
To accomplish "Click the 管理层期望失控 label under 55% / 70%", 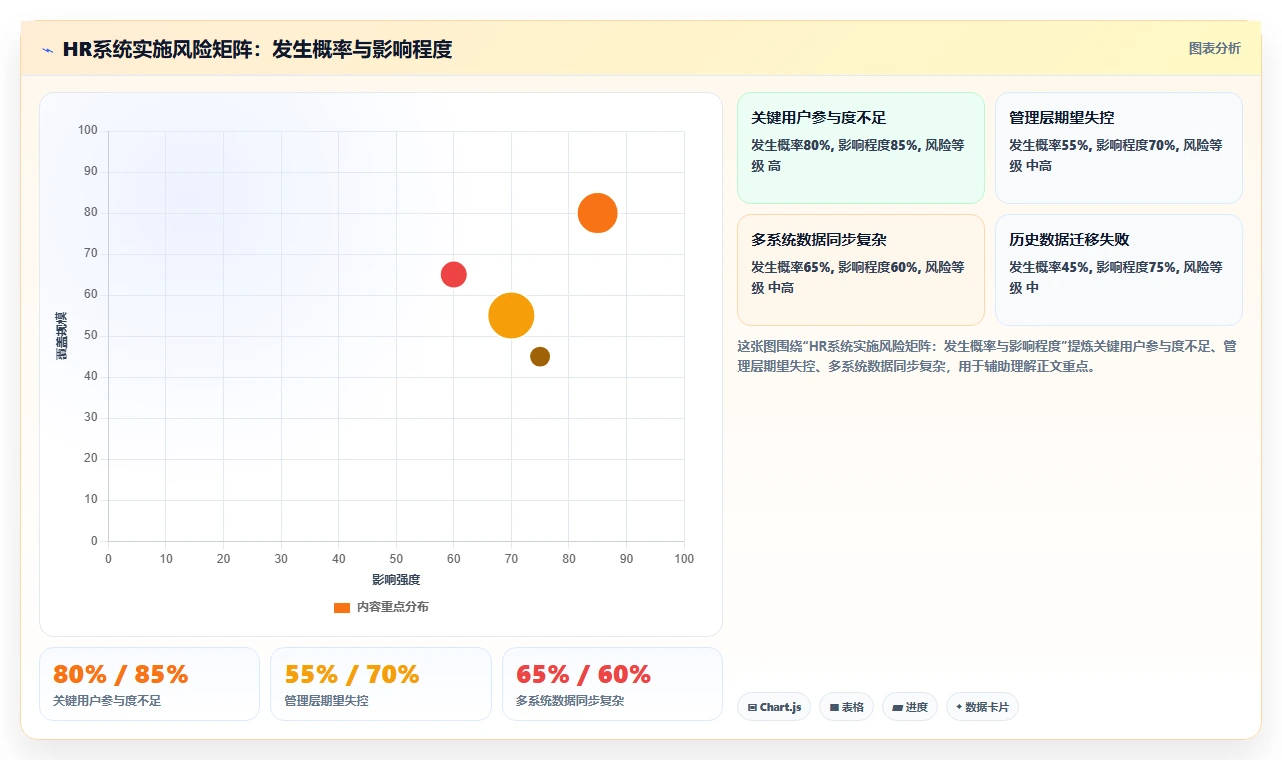I will 326,701.
